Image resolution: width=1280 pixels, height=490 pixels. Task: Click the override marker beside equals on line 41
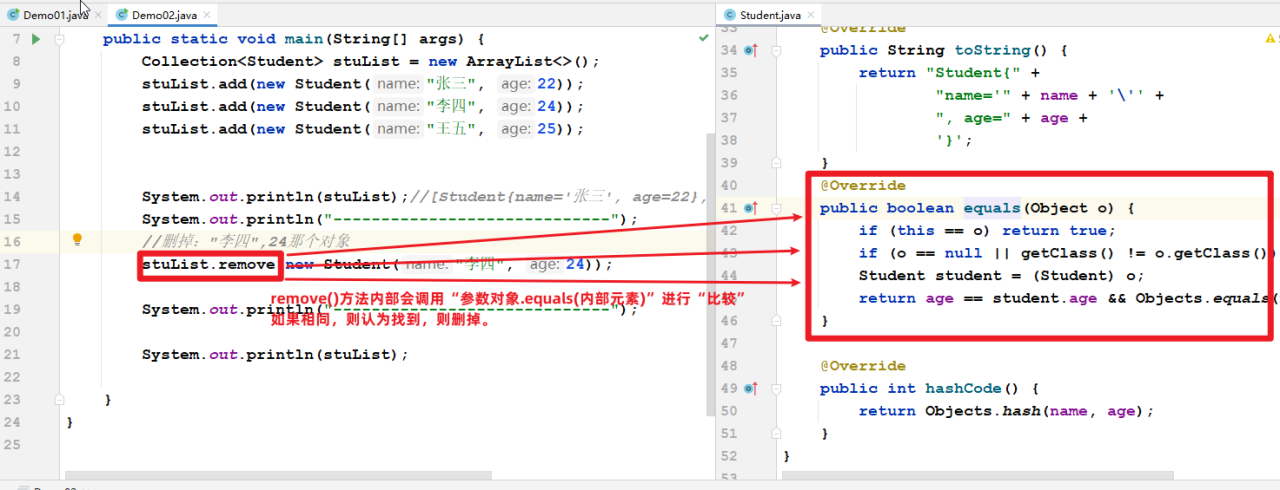click(750, 208)
